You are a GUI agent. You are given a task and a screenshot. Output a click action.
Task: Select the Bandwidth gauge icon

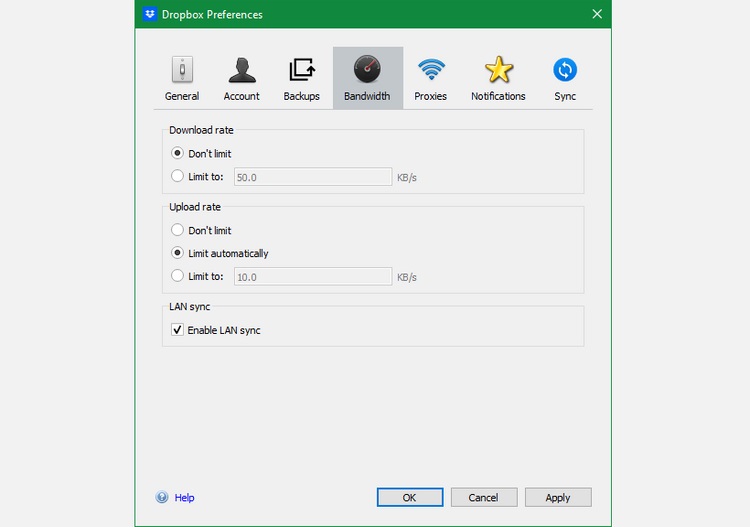[367, 70]
